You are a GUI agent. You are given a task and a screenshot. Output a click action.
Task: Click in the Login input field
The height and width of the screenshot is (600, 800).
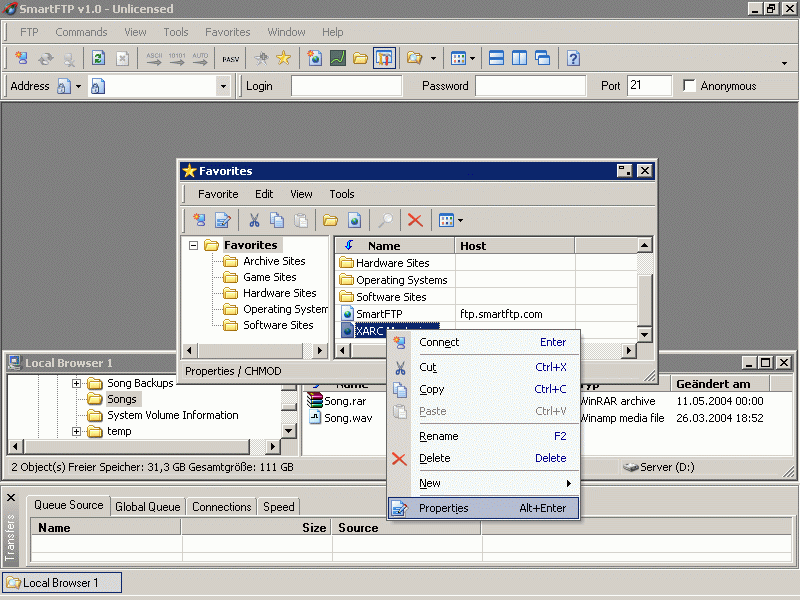pos(346,86)
